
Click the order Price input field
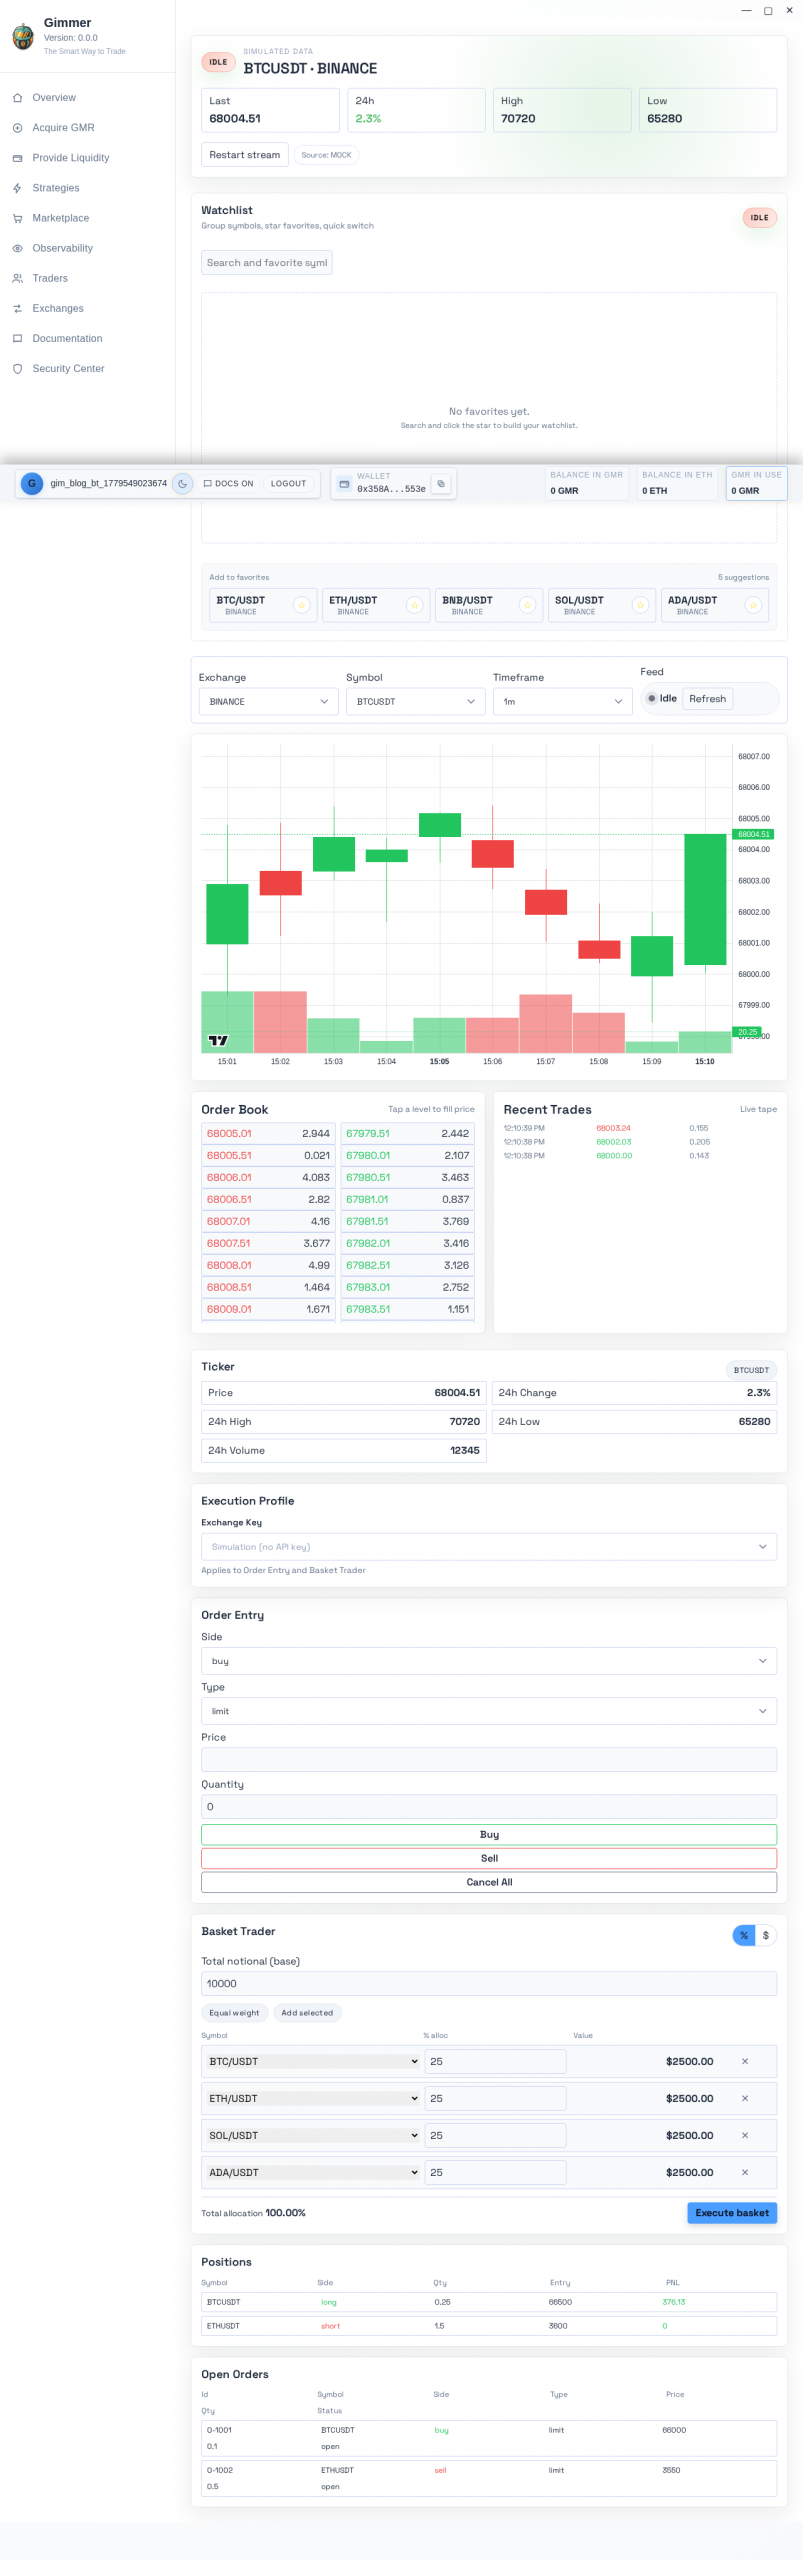(x=489, y=1760)
